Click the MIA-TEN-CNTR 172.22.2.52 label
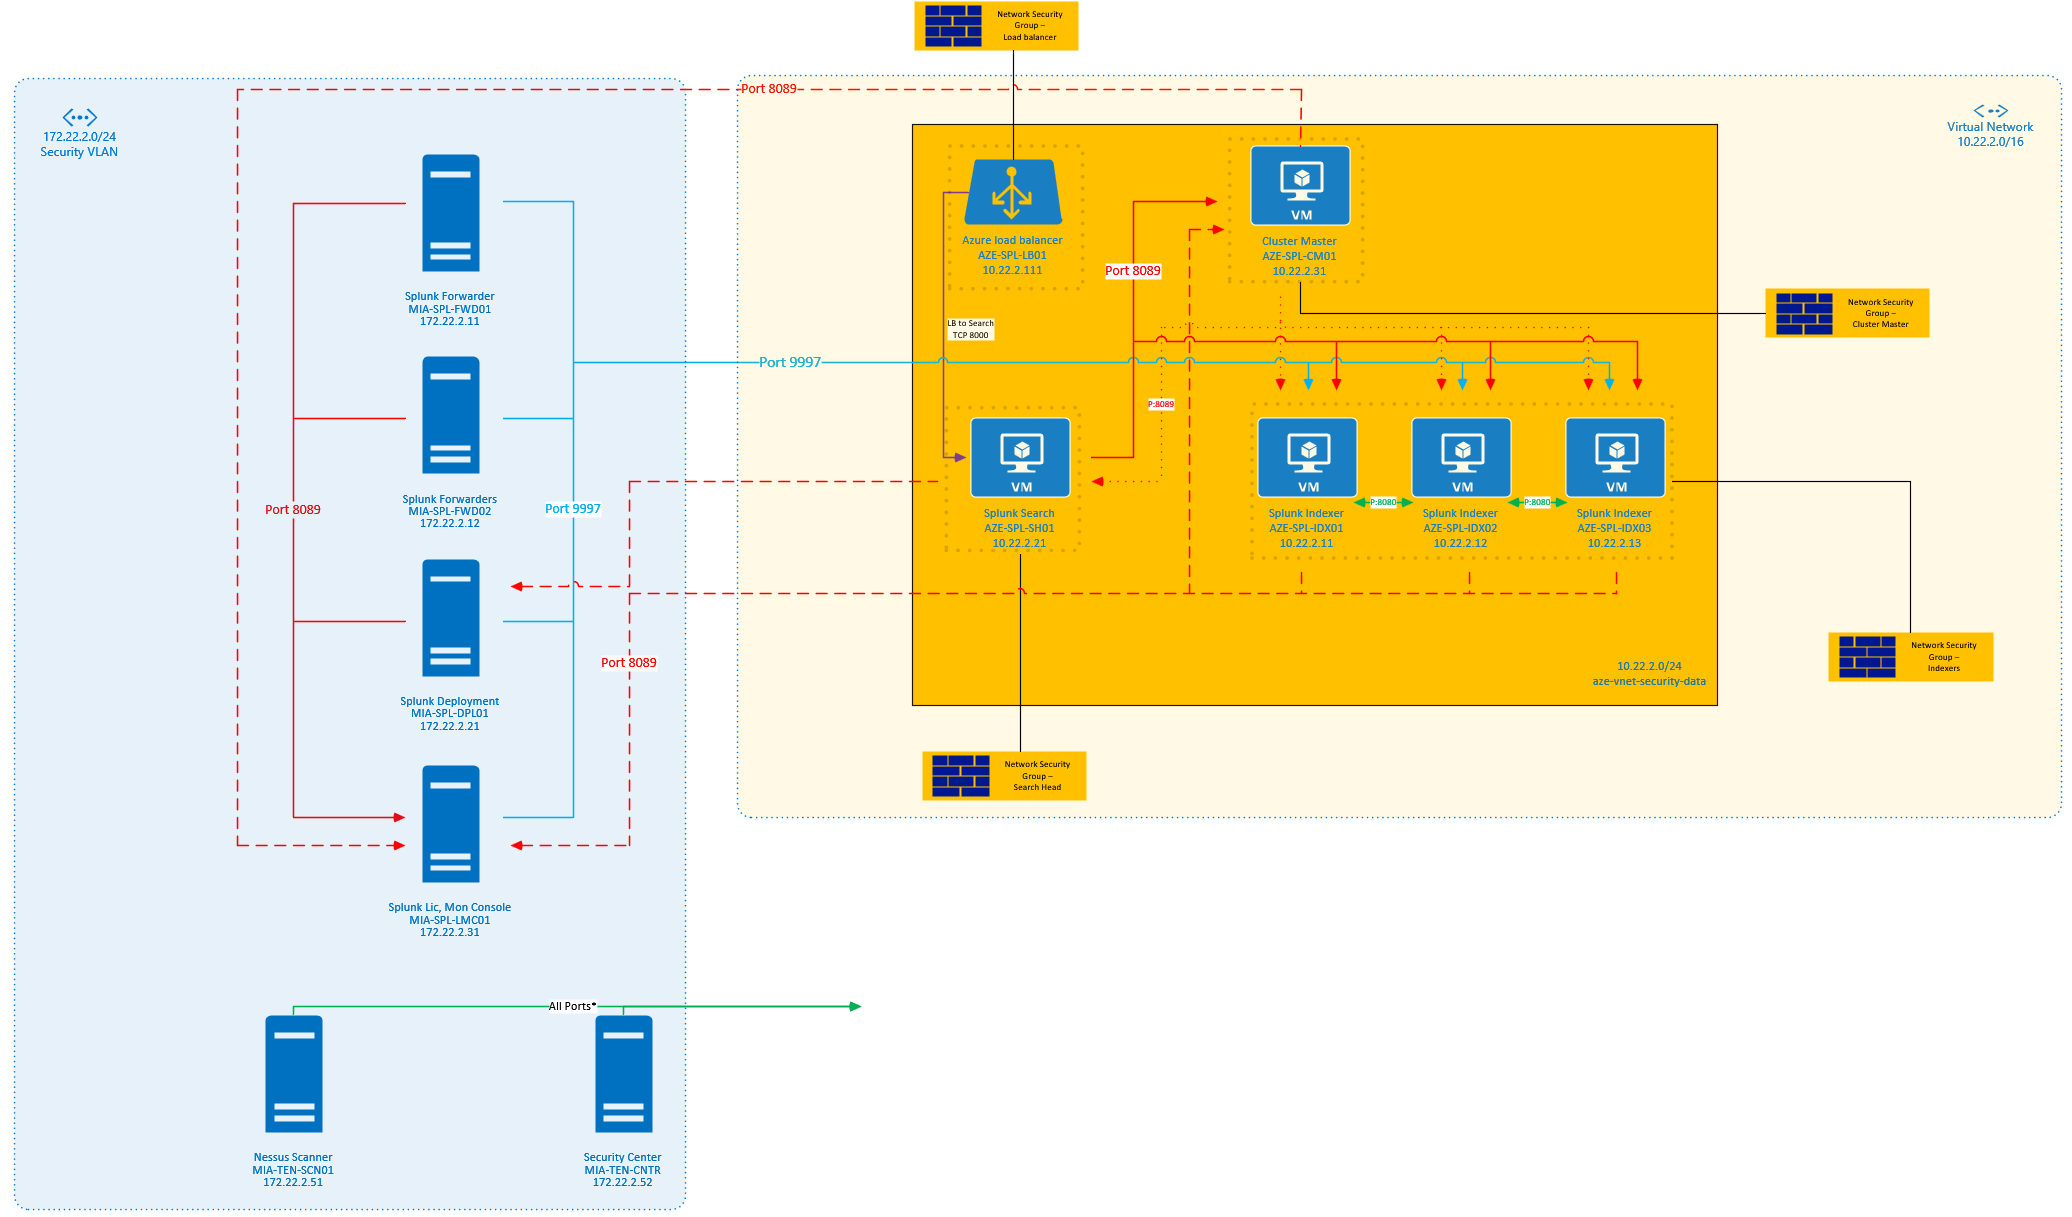This screenshot has height=1217, width=2072. coord(622,1176)
